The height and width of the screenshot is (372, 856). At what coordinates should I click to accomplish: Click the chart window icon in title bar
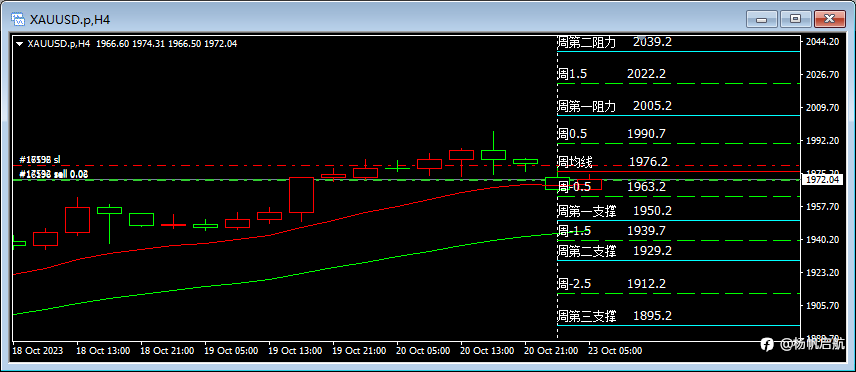point(17,19)
